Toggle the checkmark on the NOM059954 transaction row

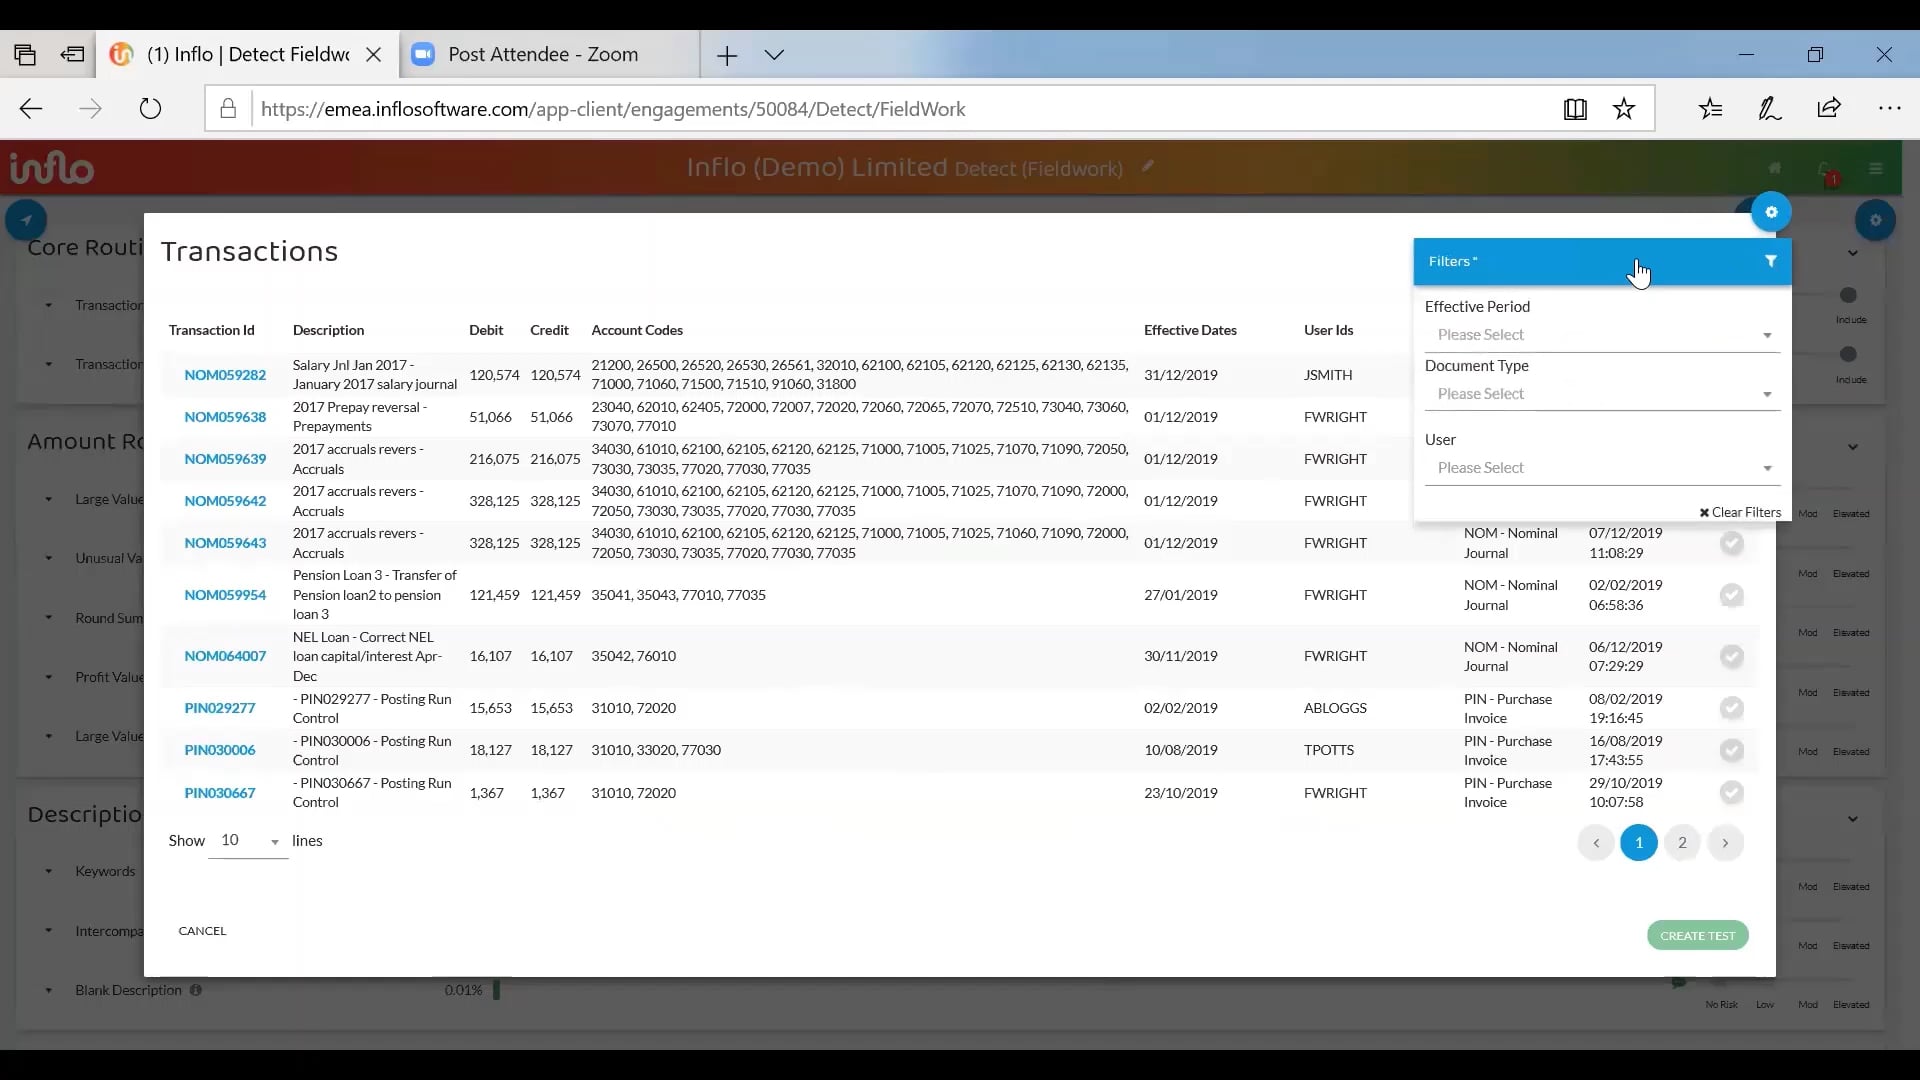point(1733,595)
